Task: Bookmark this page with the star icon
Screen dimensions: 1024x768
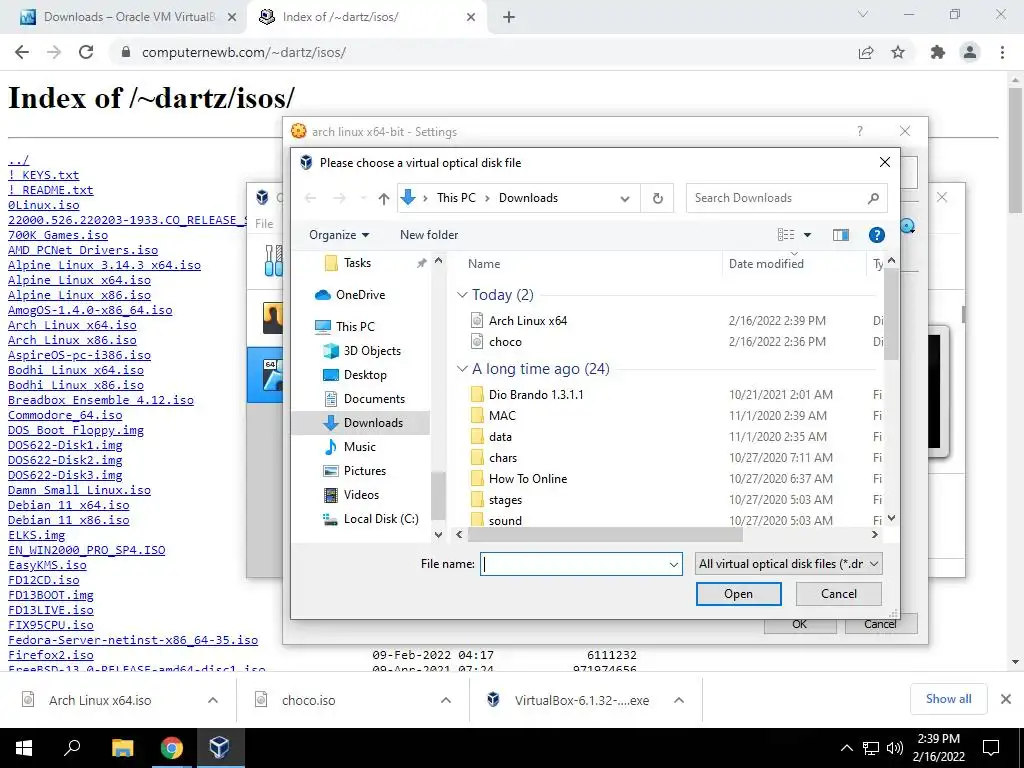Action: (x=898, y=52)
